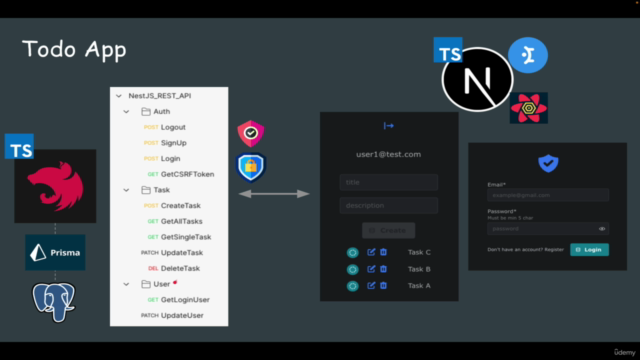Viewport: 640px width, 360px height.
Task: Select the GET GetSingleTask request
Action: pos(179,237)
